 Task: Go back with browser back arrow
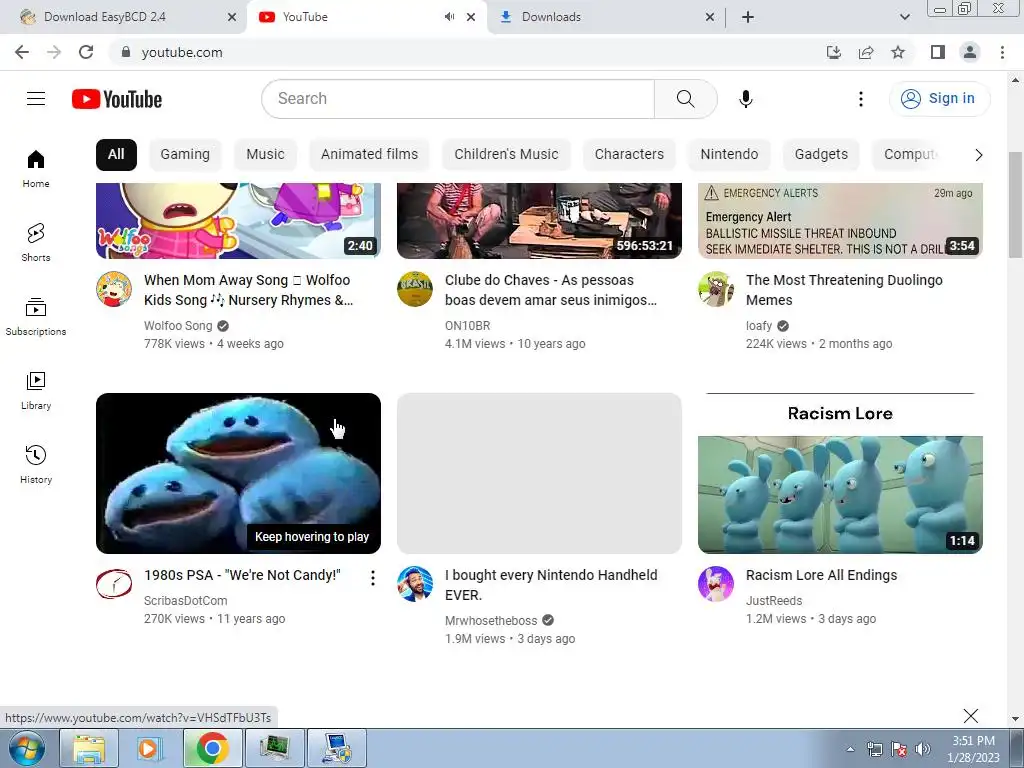click(22, 52)
